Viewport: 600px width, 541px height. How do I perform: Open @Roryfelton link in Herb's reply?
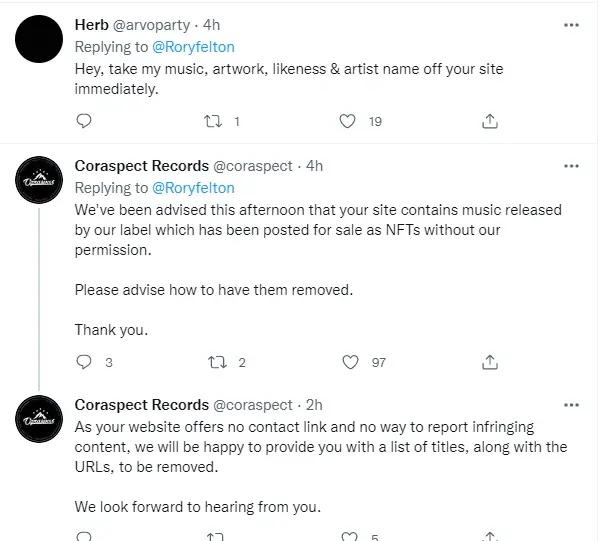(193, 47)
